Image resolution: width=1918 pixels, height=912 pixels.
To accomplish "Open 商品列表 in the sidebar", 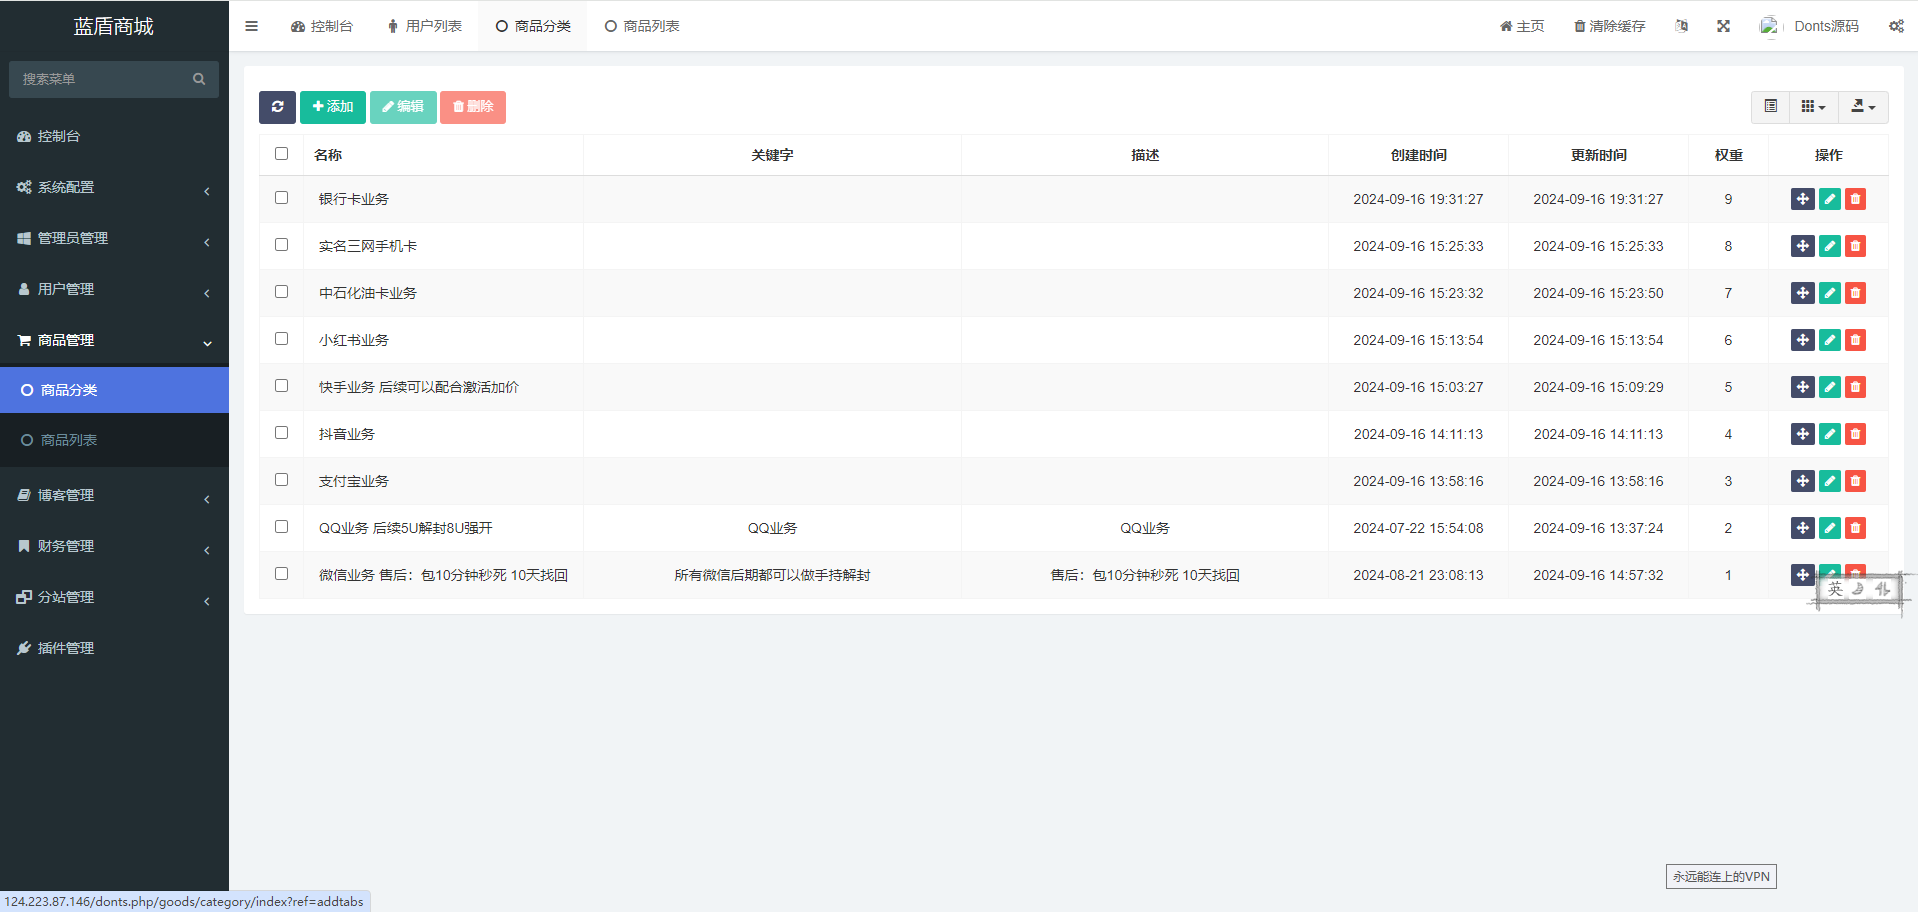I will 114,441.
